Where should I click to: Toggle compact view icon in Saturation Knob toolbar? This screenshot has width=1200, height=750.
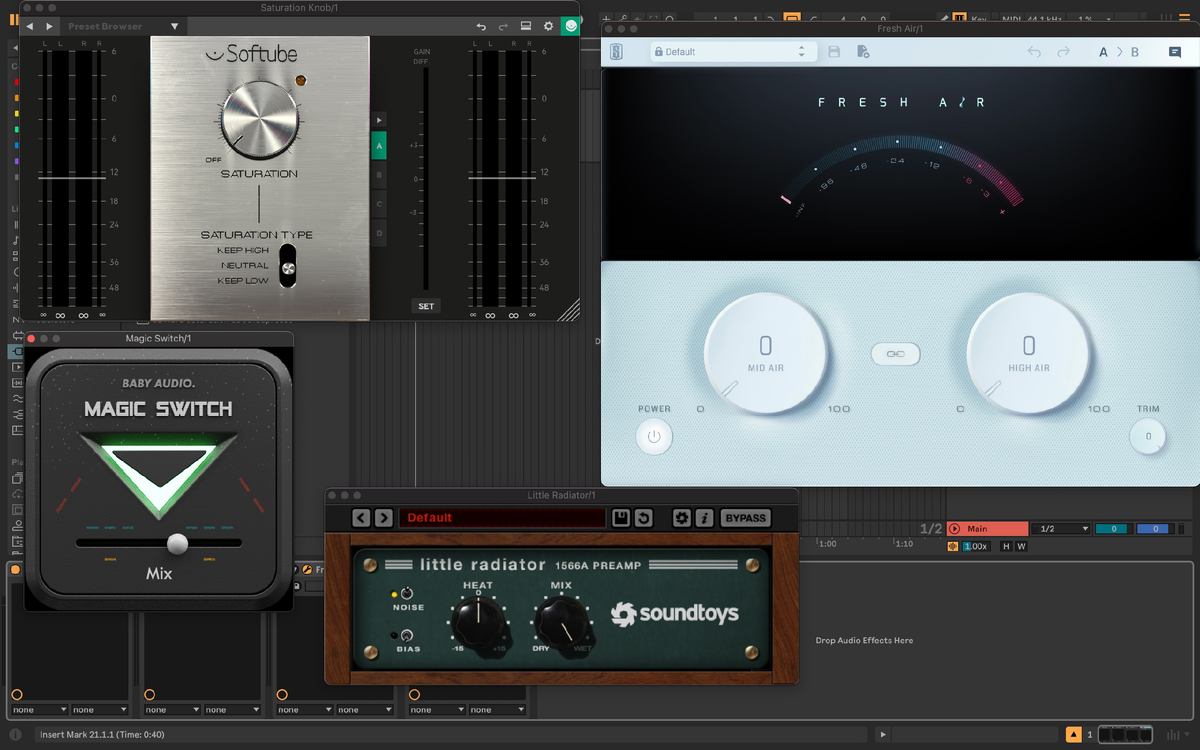pos(526,26)
